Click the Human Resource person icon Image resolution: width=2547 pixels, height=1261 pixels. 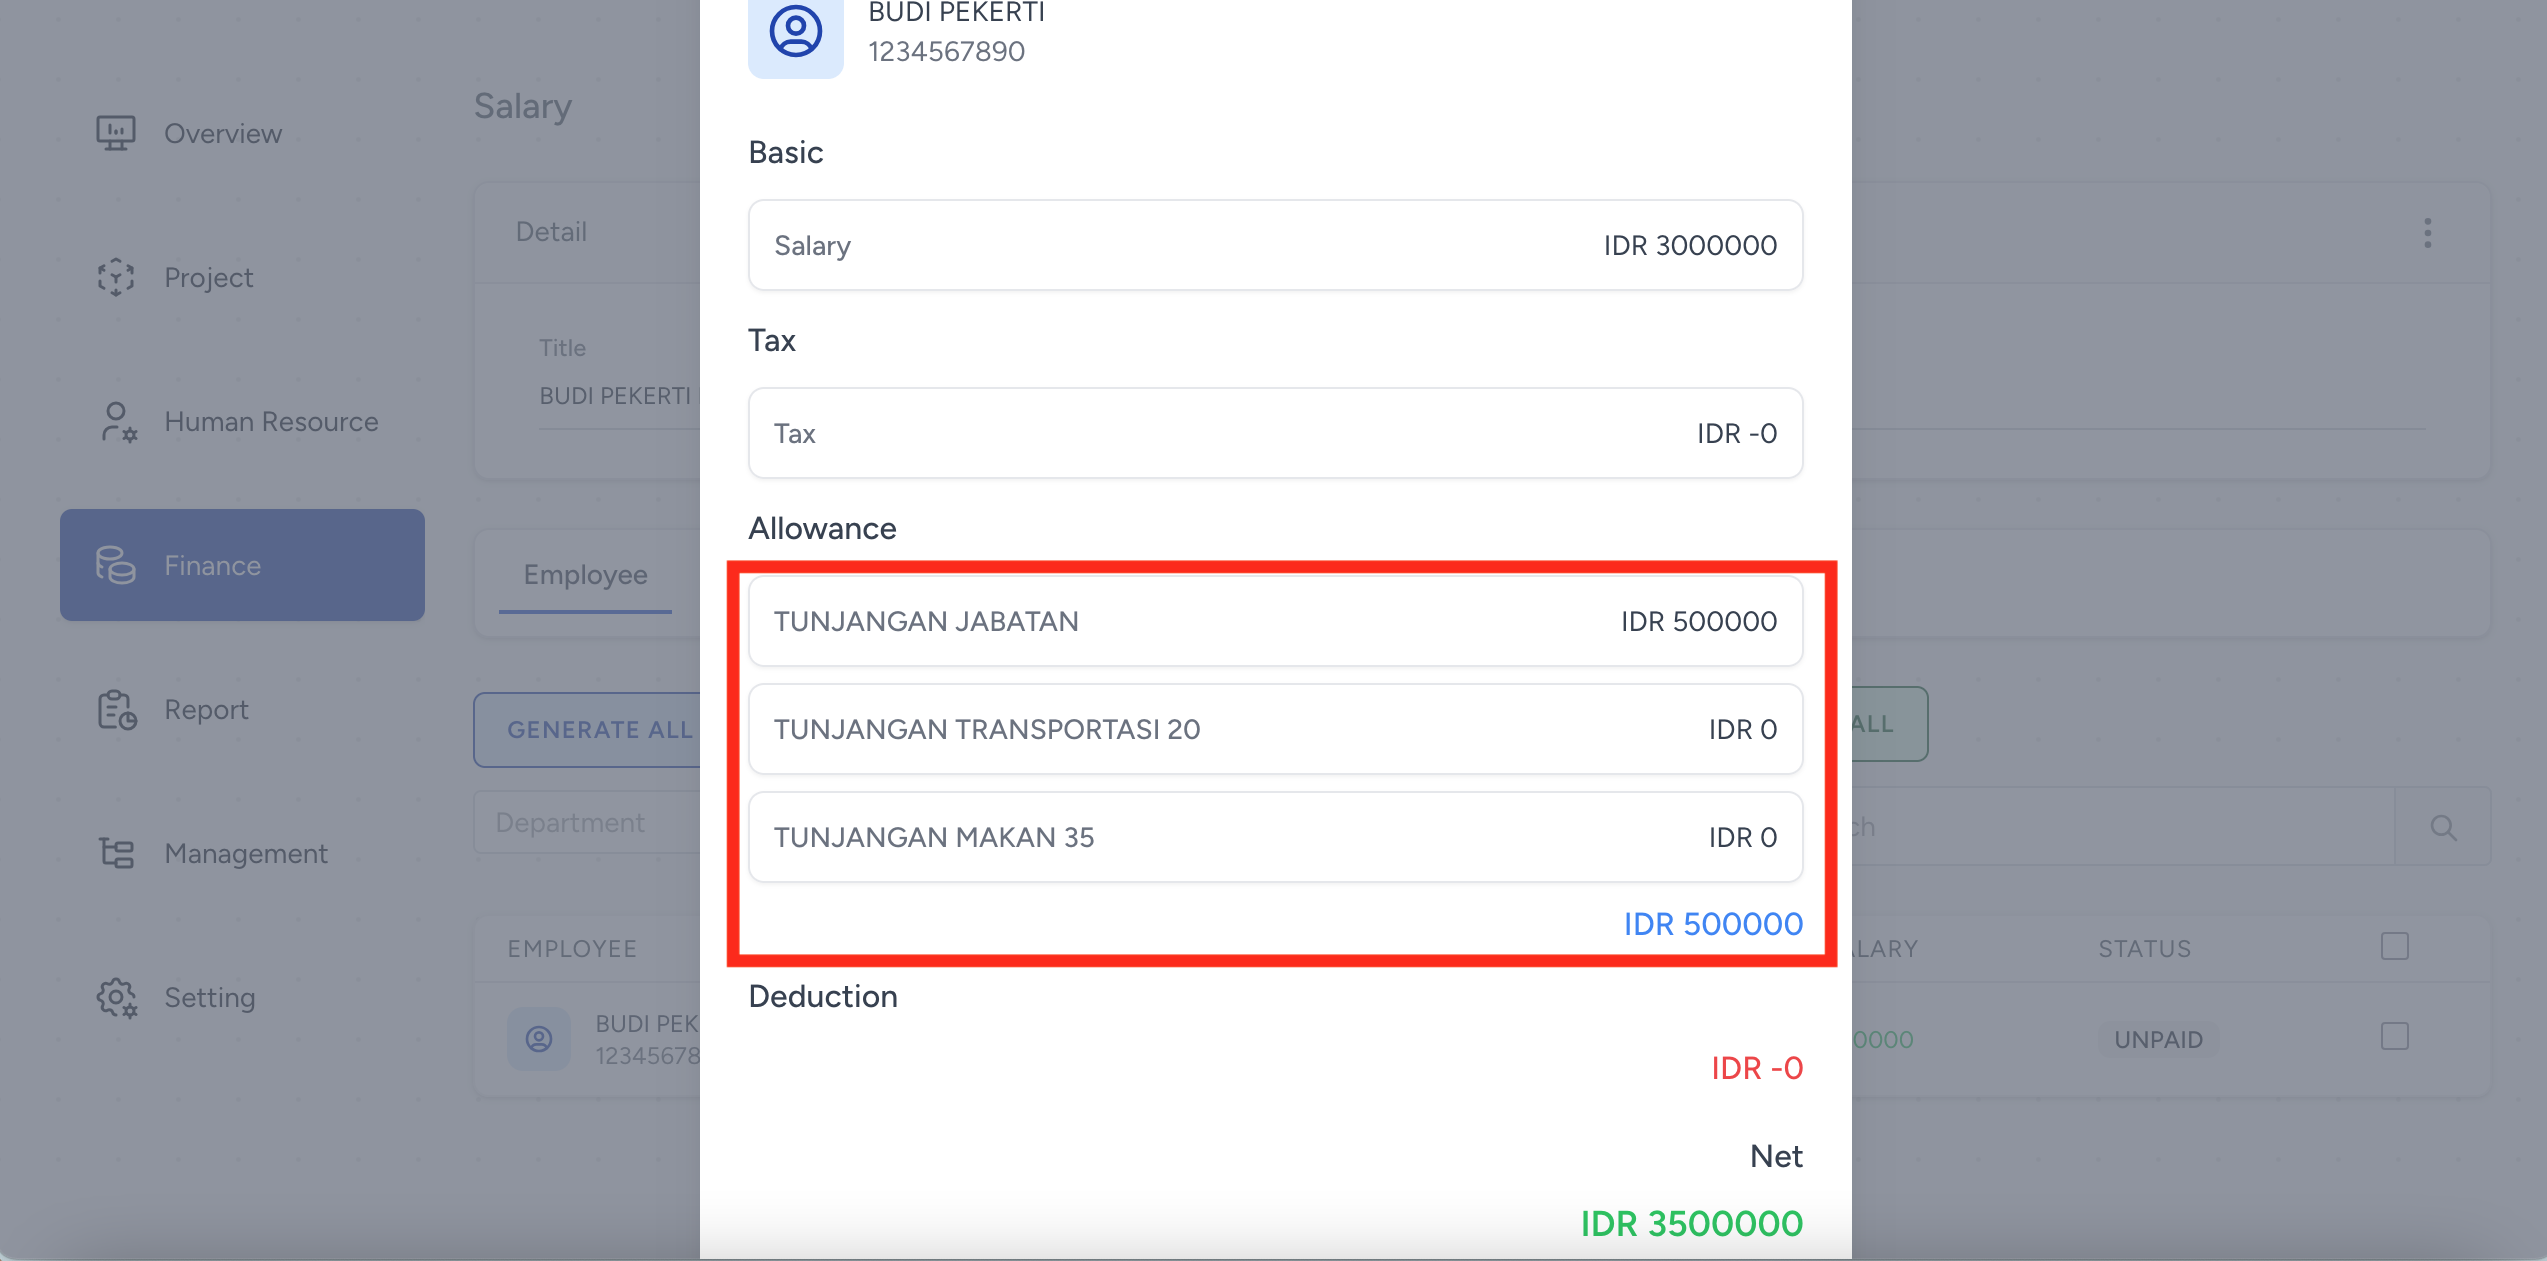click(x=118, y=422)
